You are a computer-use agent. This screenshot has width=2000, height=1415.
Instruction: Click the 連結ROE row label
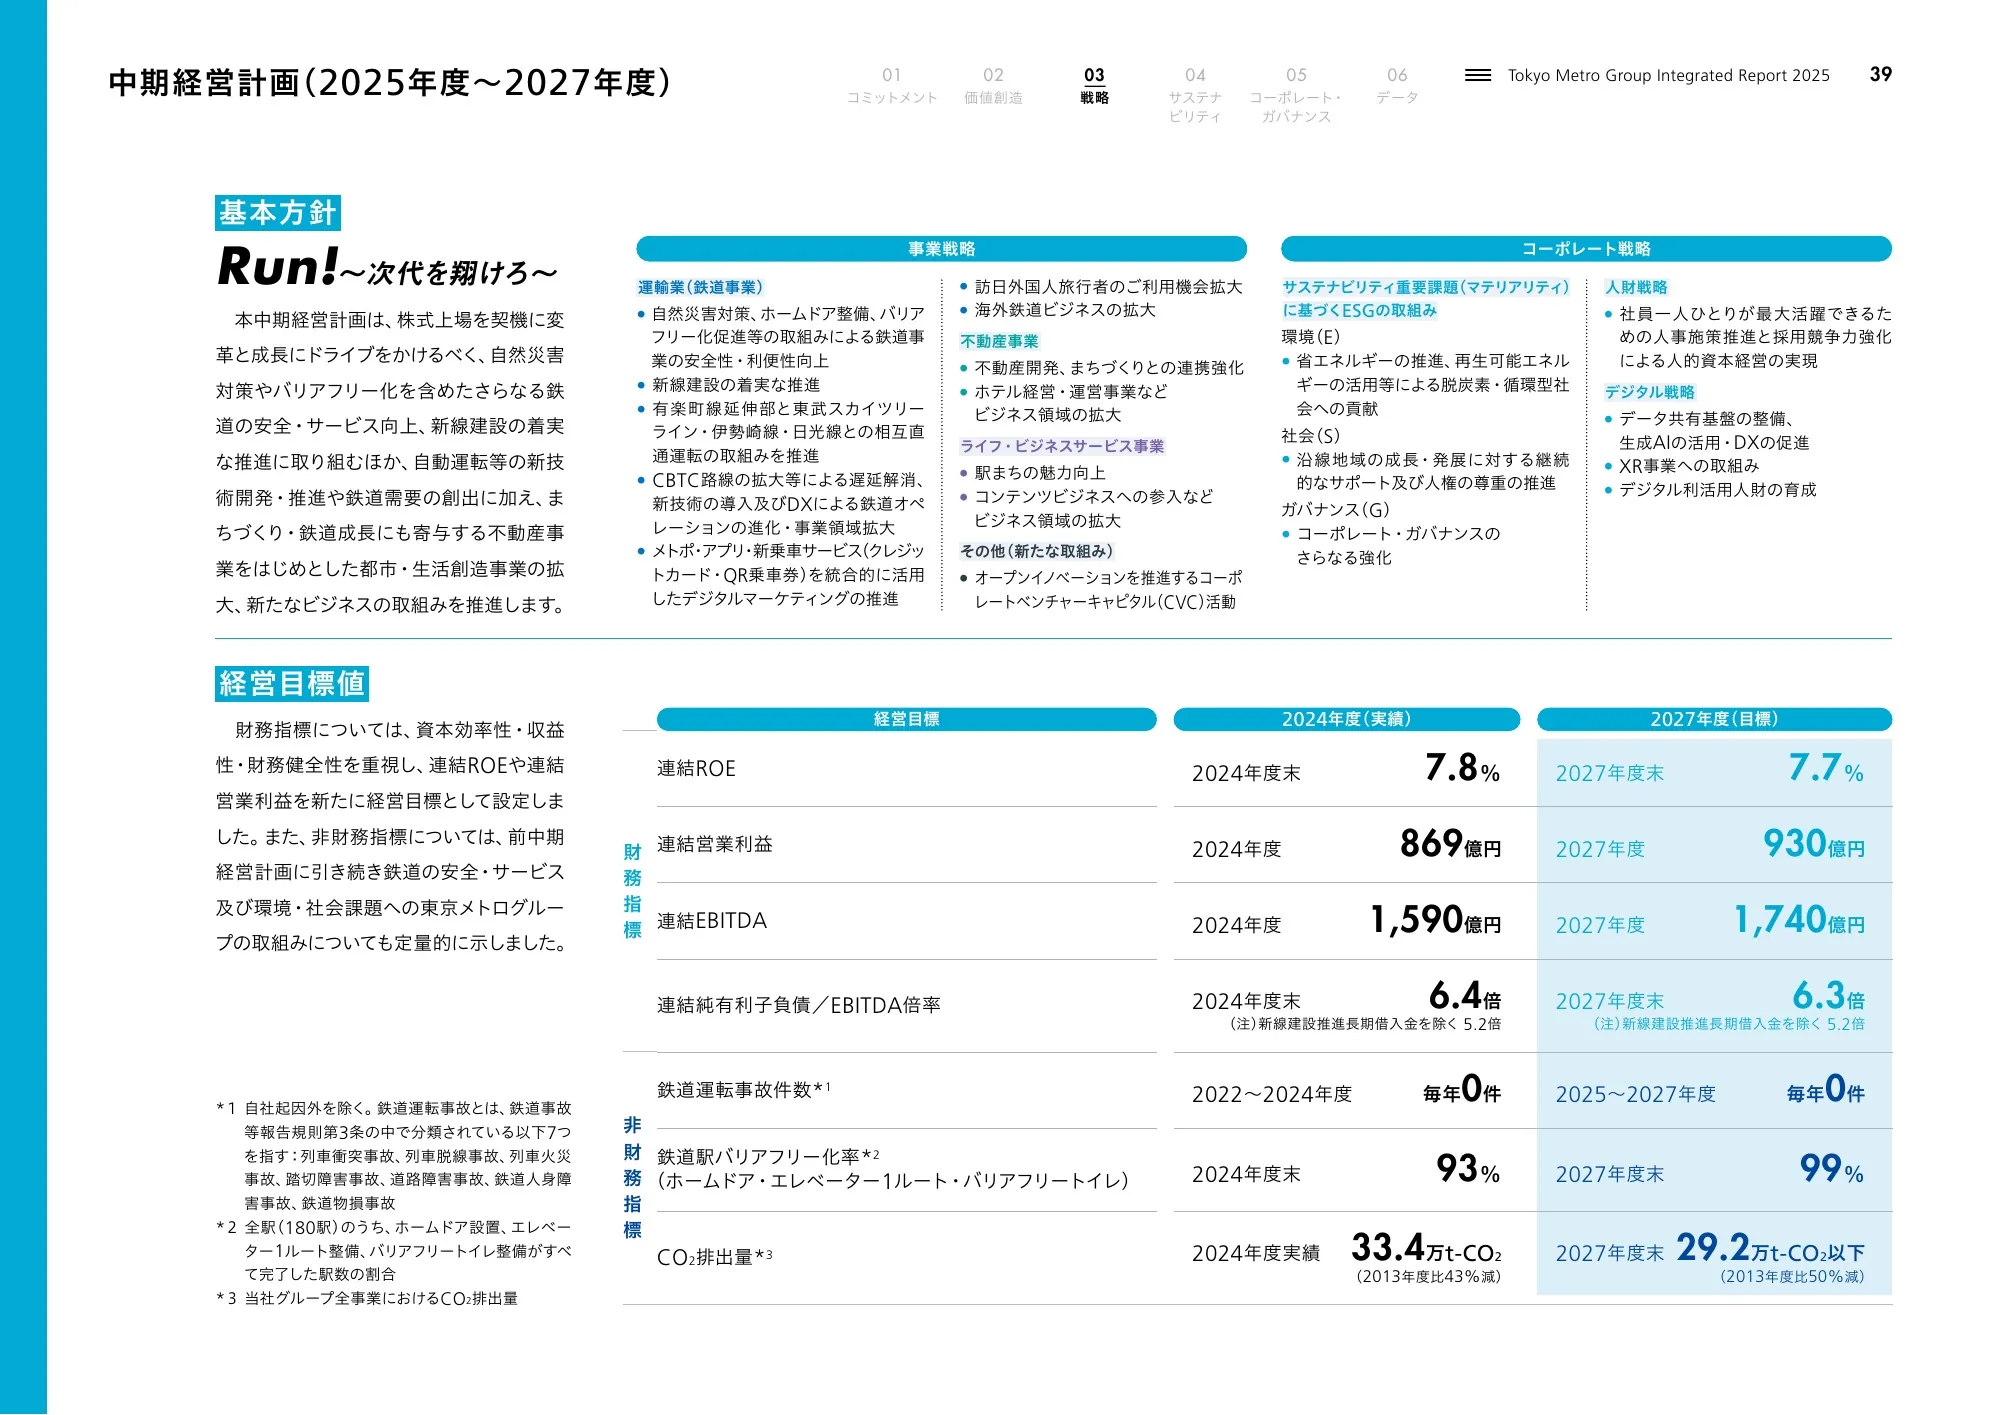(696, 769)
